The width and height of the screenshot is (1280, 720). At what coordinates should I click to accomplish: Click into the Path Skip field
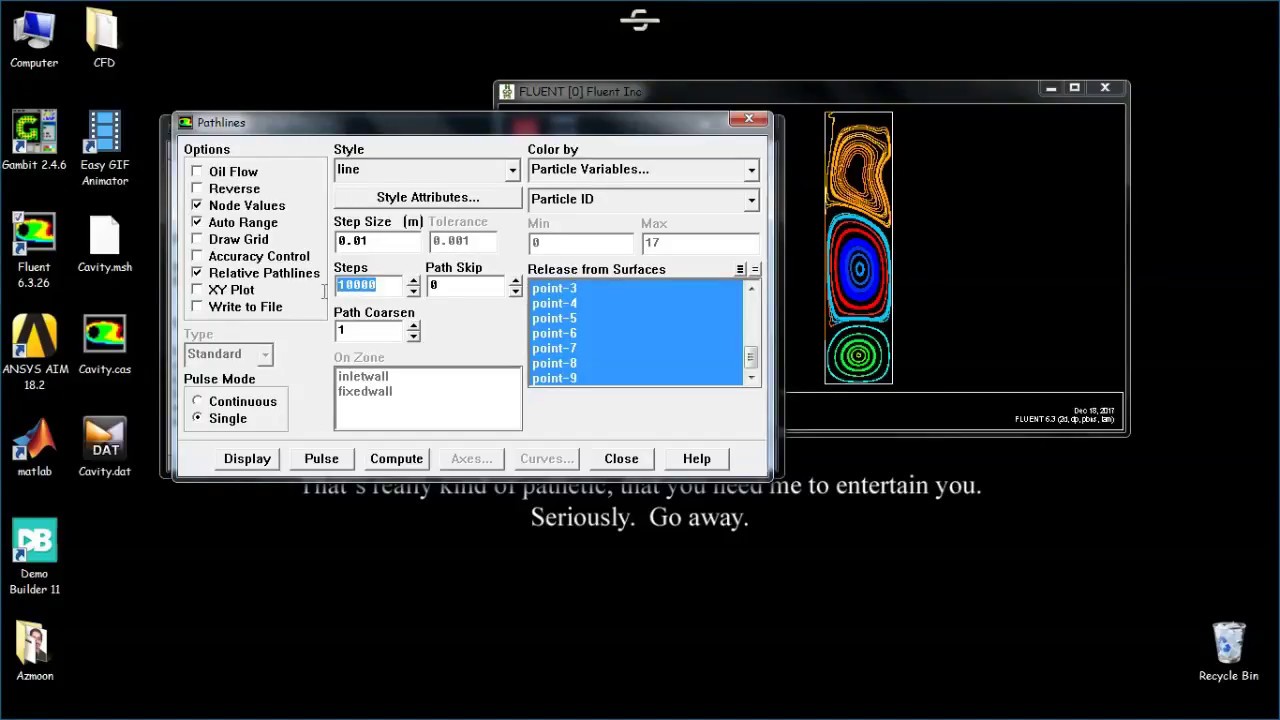pyautogui.click(x=467, y=286)
